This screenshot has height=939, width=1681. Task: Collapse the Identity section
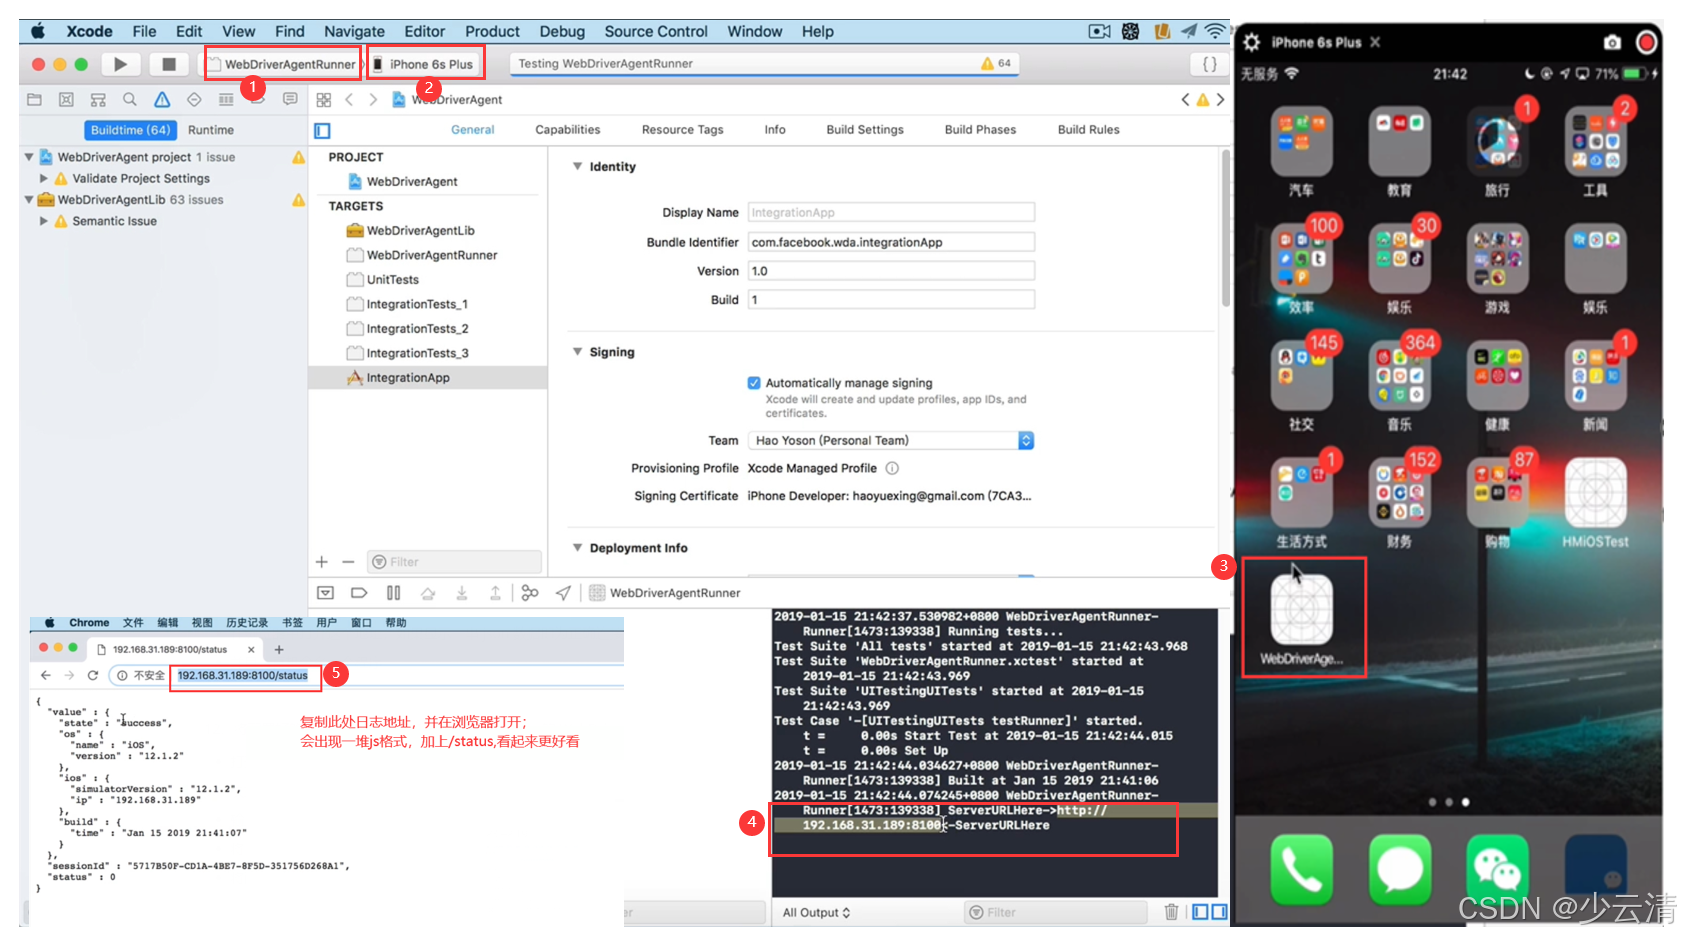577,166
